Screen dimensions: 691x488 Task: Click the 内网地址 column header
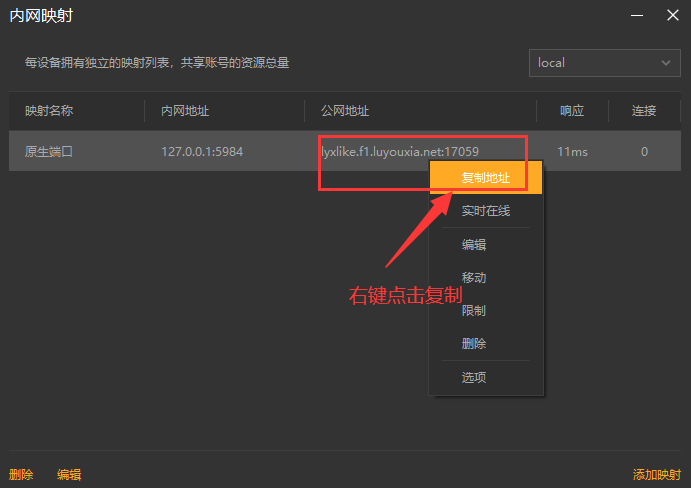tap(185, 111)
